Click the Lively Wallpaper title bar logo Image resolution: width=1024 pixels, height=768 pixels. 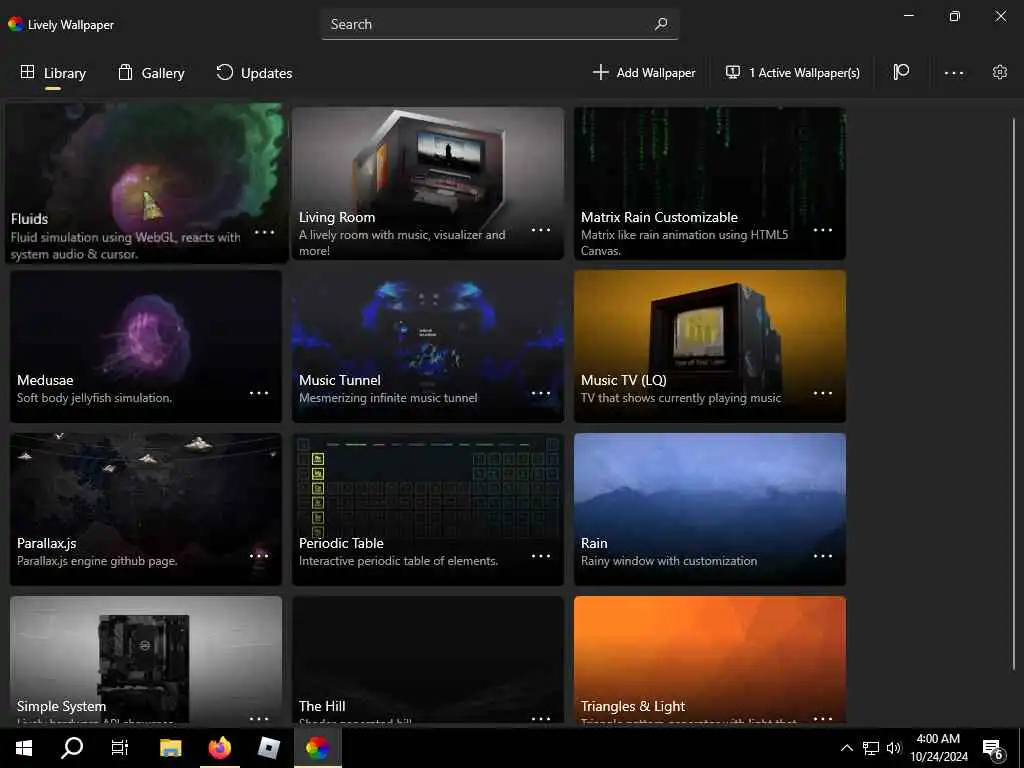15,24
